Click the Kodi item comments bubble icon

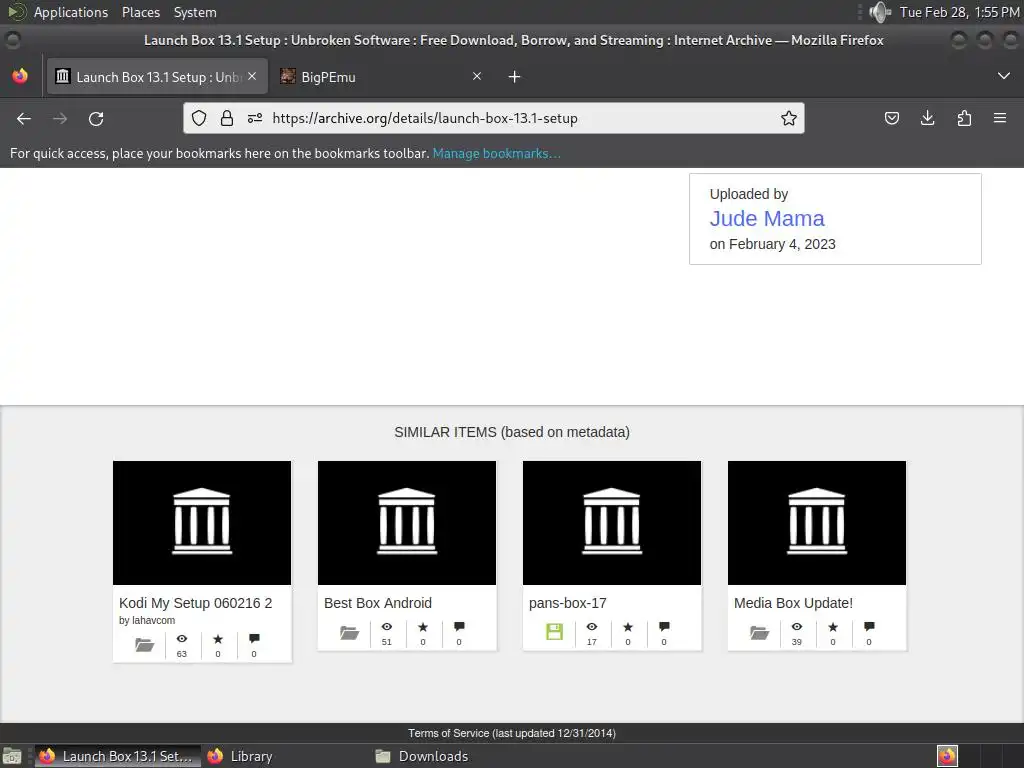coord(254,638)
